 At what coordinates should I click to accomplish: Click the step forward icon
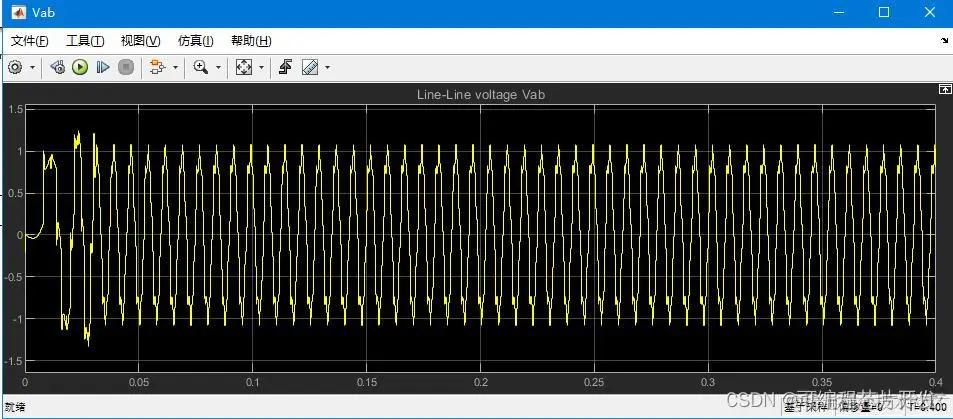point(103,67)
